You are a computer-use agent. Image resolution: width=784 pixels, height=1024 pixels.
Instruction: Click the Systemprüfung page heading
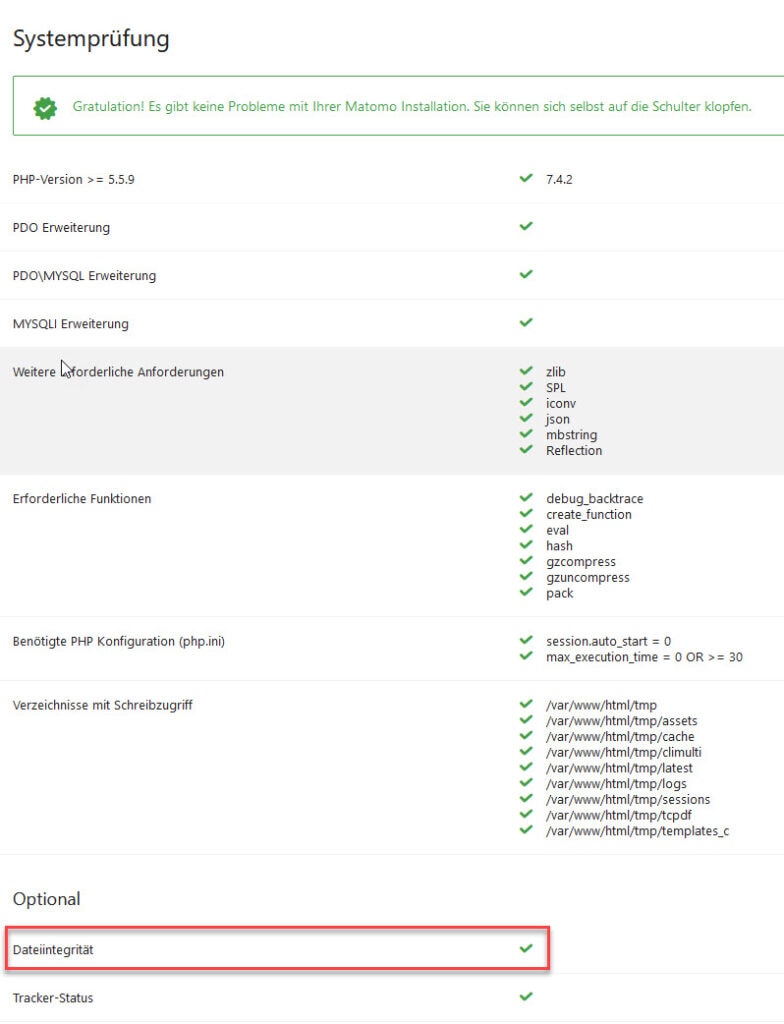[x=91, y=39]
